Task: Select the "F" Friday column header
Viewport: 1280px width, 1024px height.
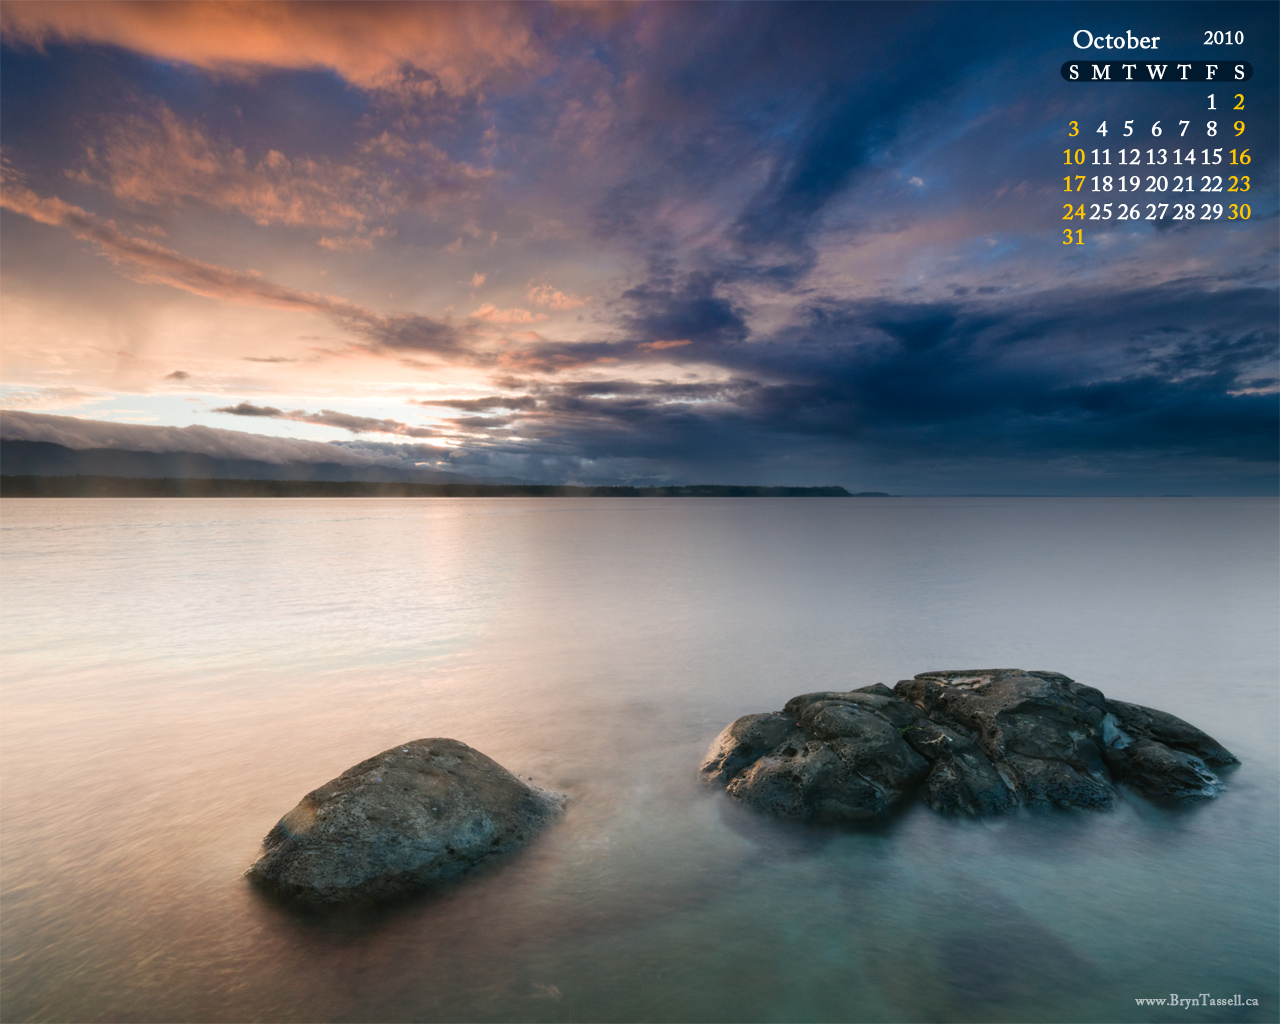Action: pyautogui.click(x=1211, y=72)
